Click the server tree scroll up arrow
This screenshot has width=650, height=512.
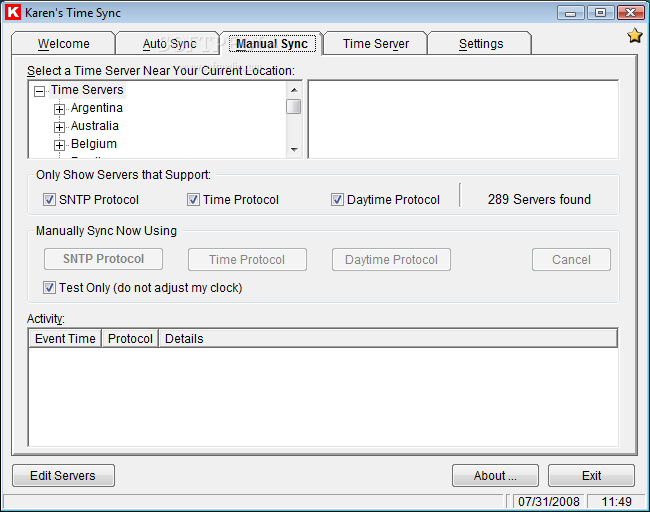[x=294, y=90]
